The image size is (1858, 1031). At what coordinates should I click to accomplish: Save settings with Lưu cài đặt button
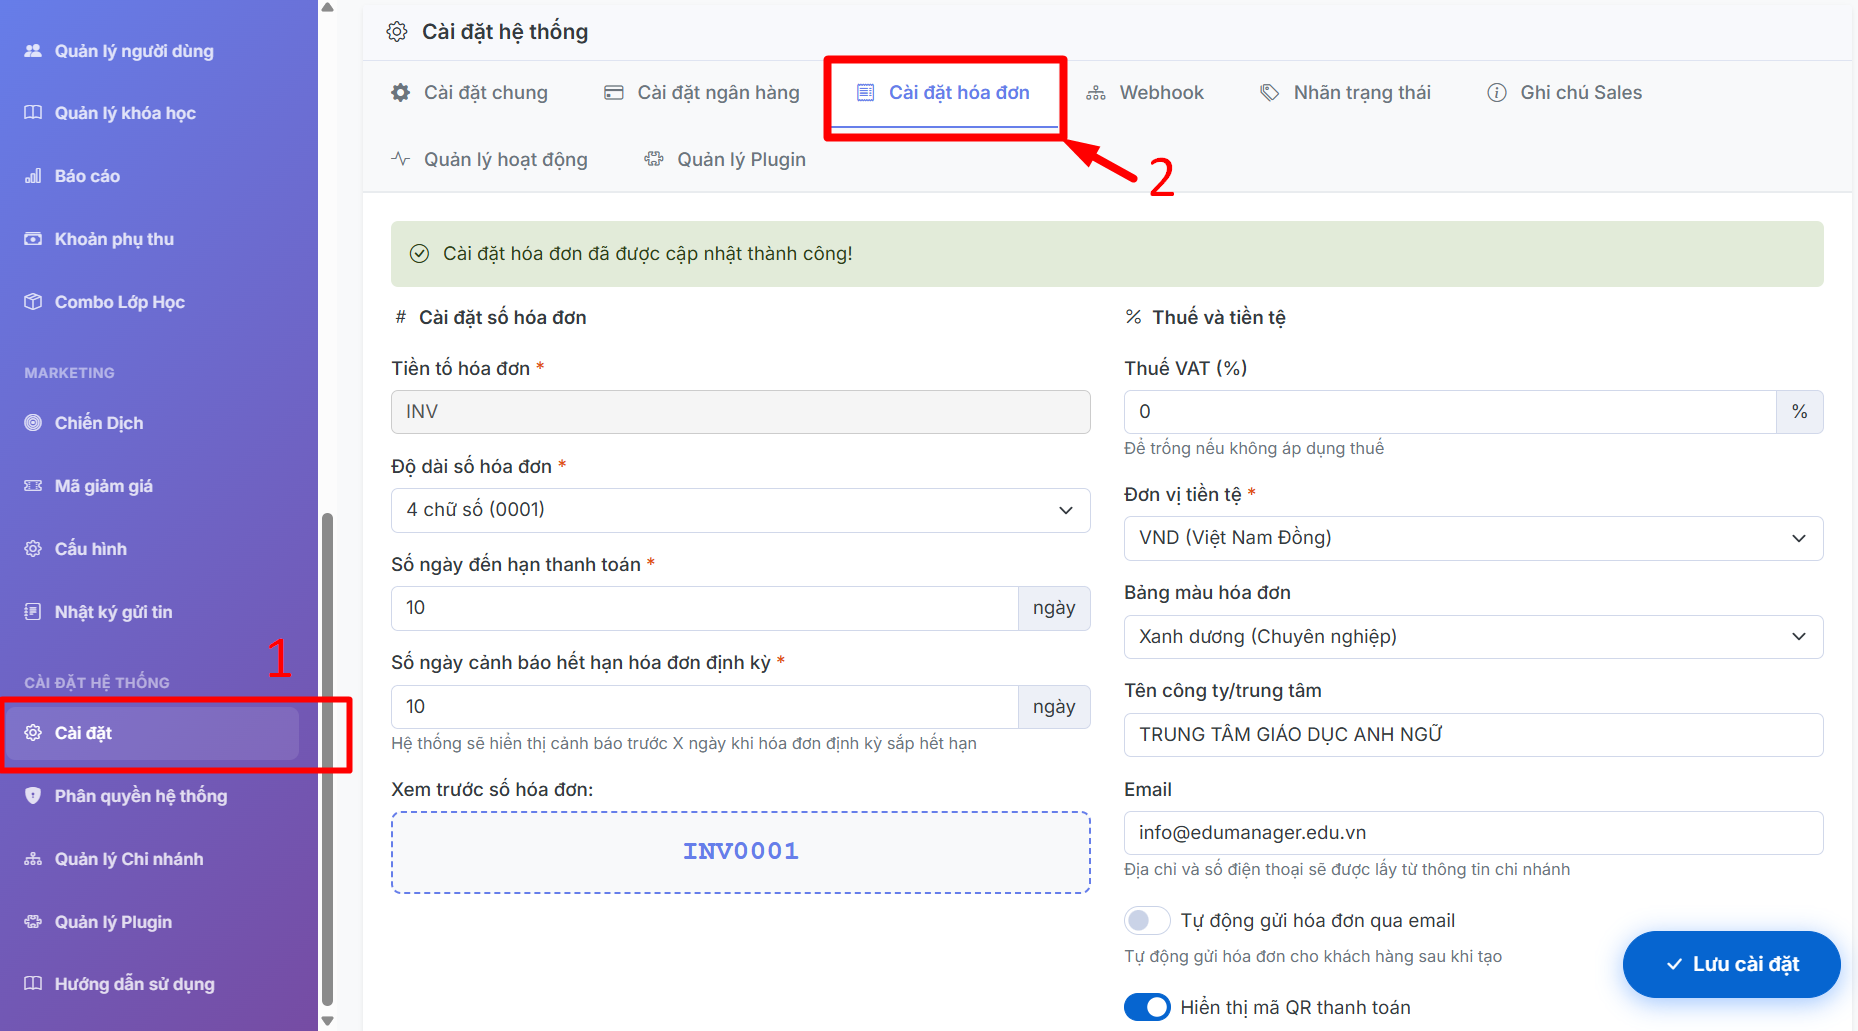pyautogui.click(x=1731, y=964)
